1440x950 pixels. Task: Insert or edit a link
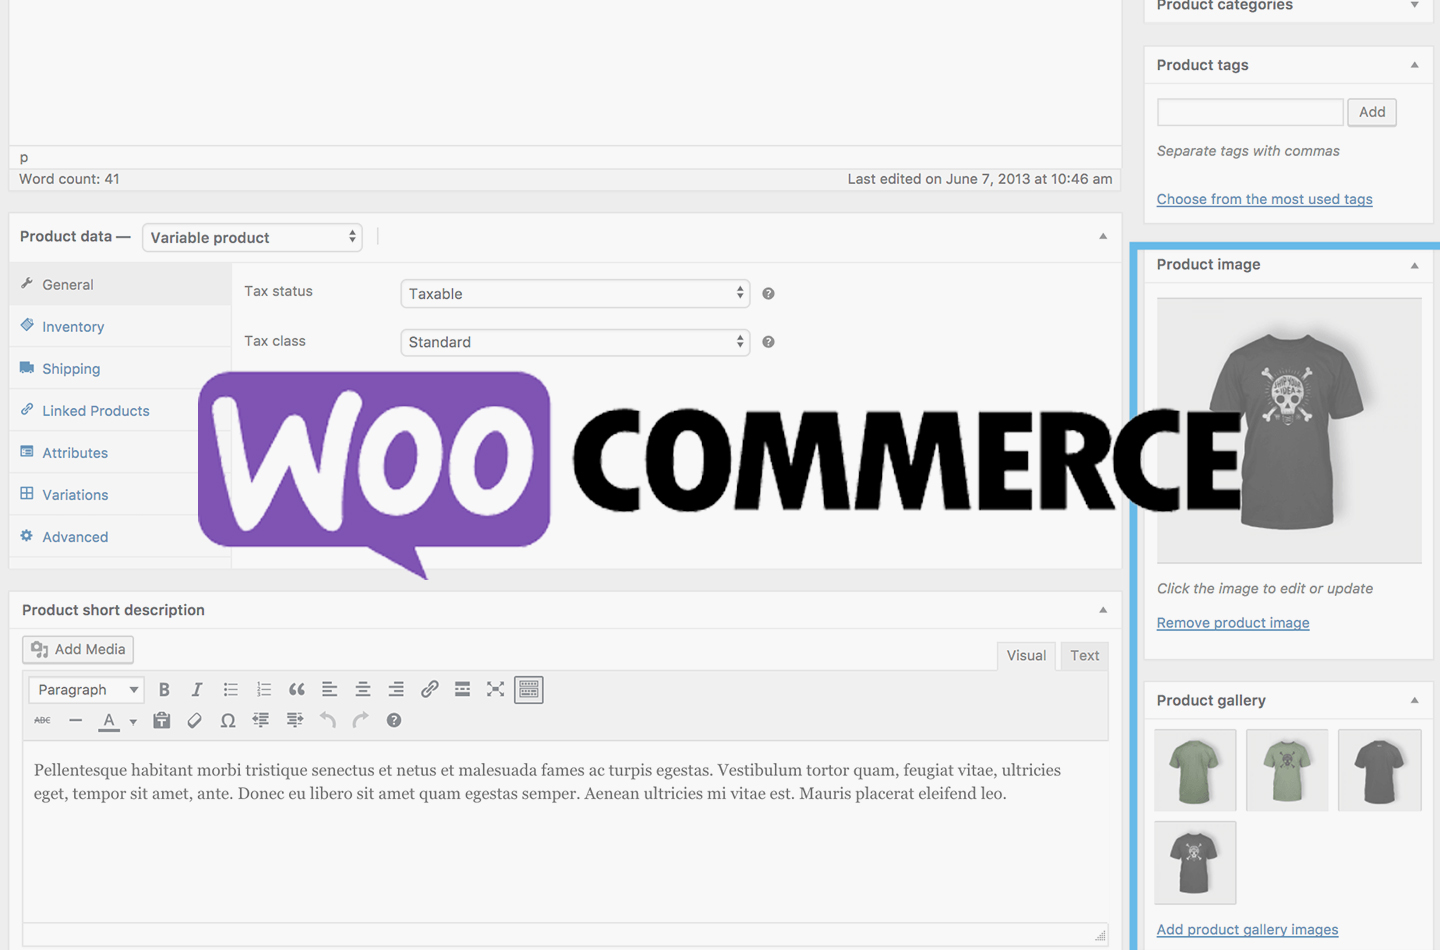(429, 689)
